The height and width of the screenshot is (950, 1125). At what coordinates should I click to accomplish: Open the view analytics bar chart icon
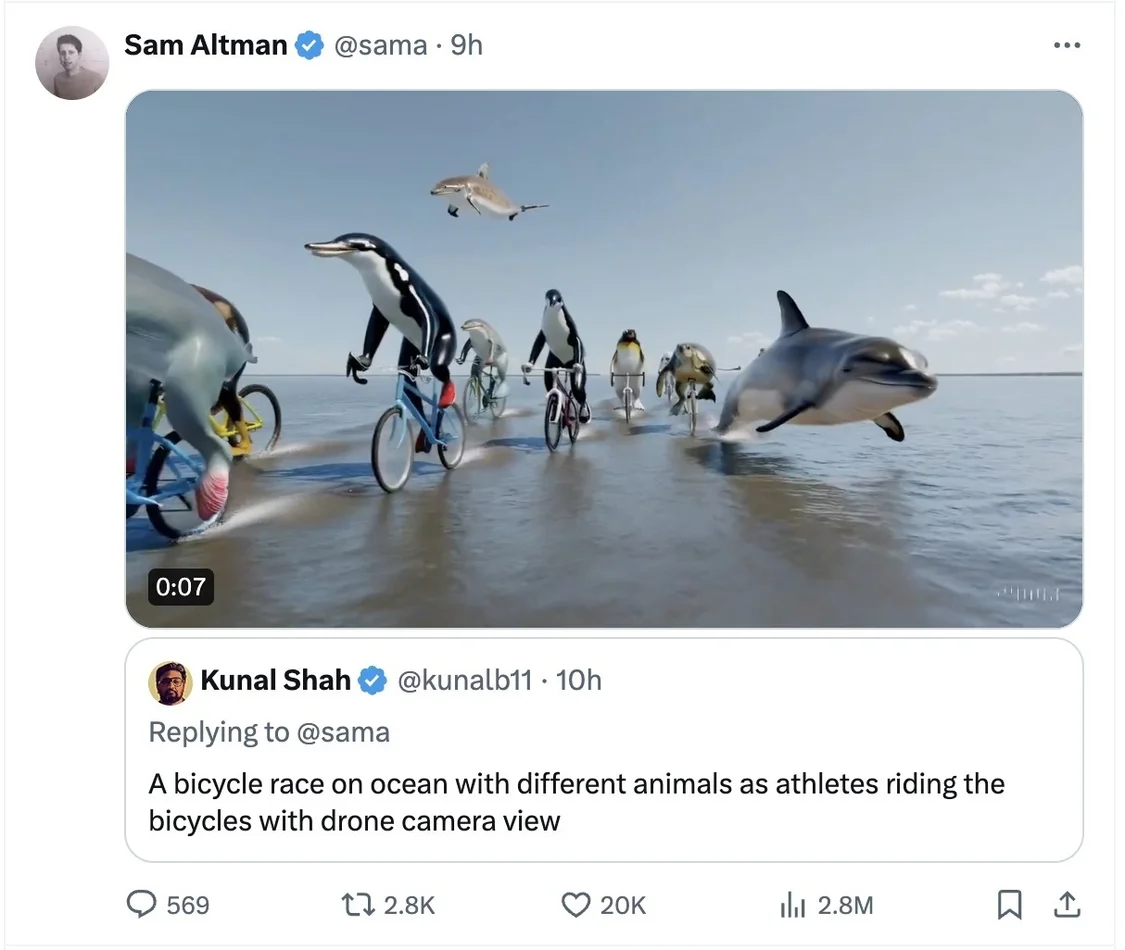pyautogui.click(x=793, y=905)
